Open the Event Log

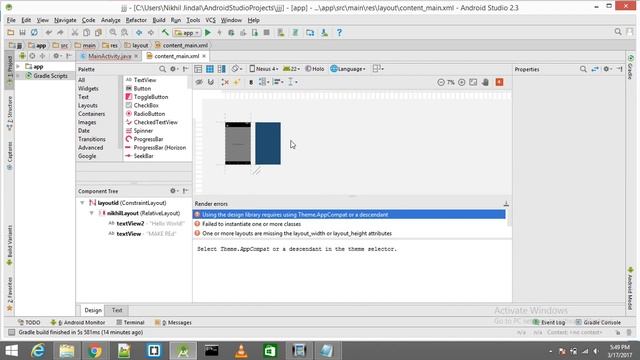pos(549,322)
